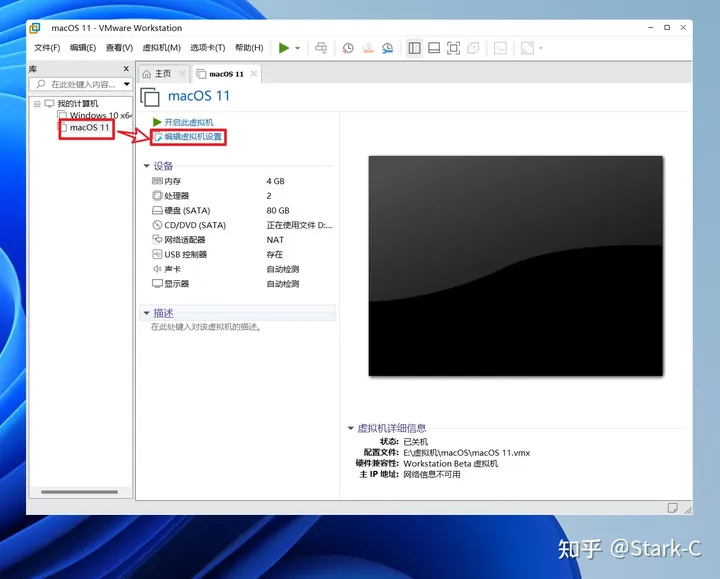Click the virtual machine black preview thumbnail
720x579 pixels.
coord(515,266)
